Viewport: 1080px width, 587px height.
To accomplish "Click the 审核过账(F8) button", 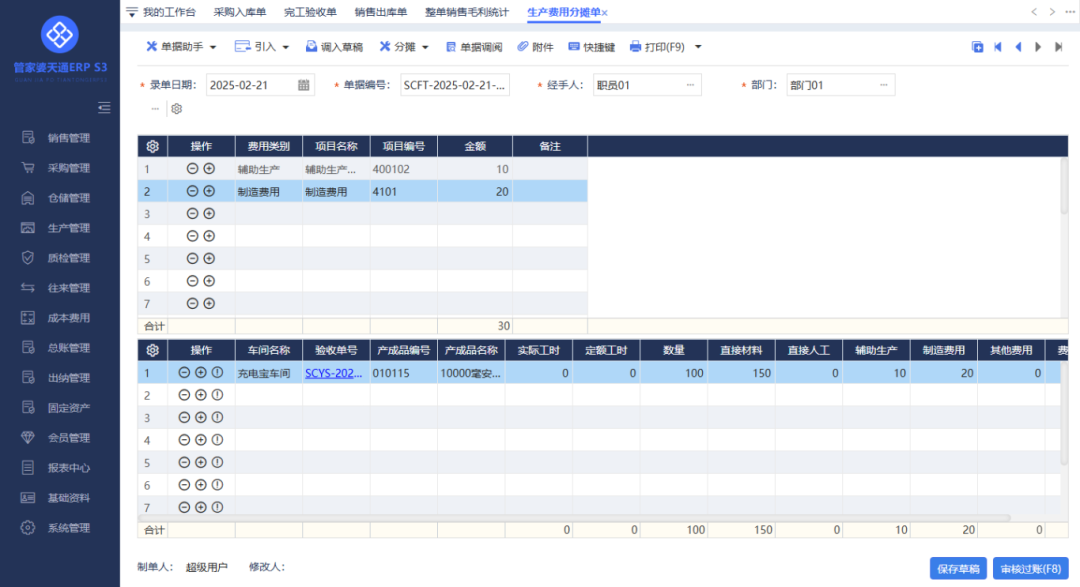I will tap(1030, 568).
